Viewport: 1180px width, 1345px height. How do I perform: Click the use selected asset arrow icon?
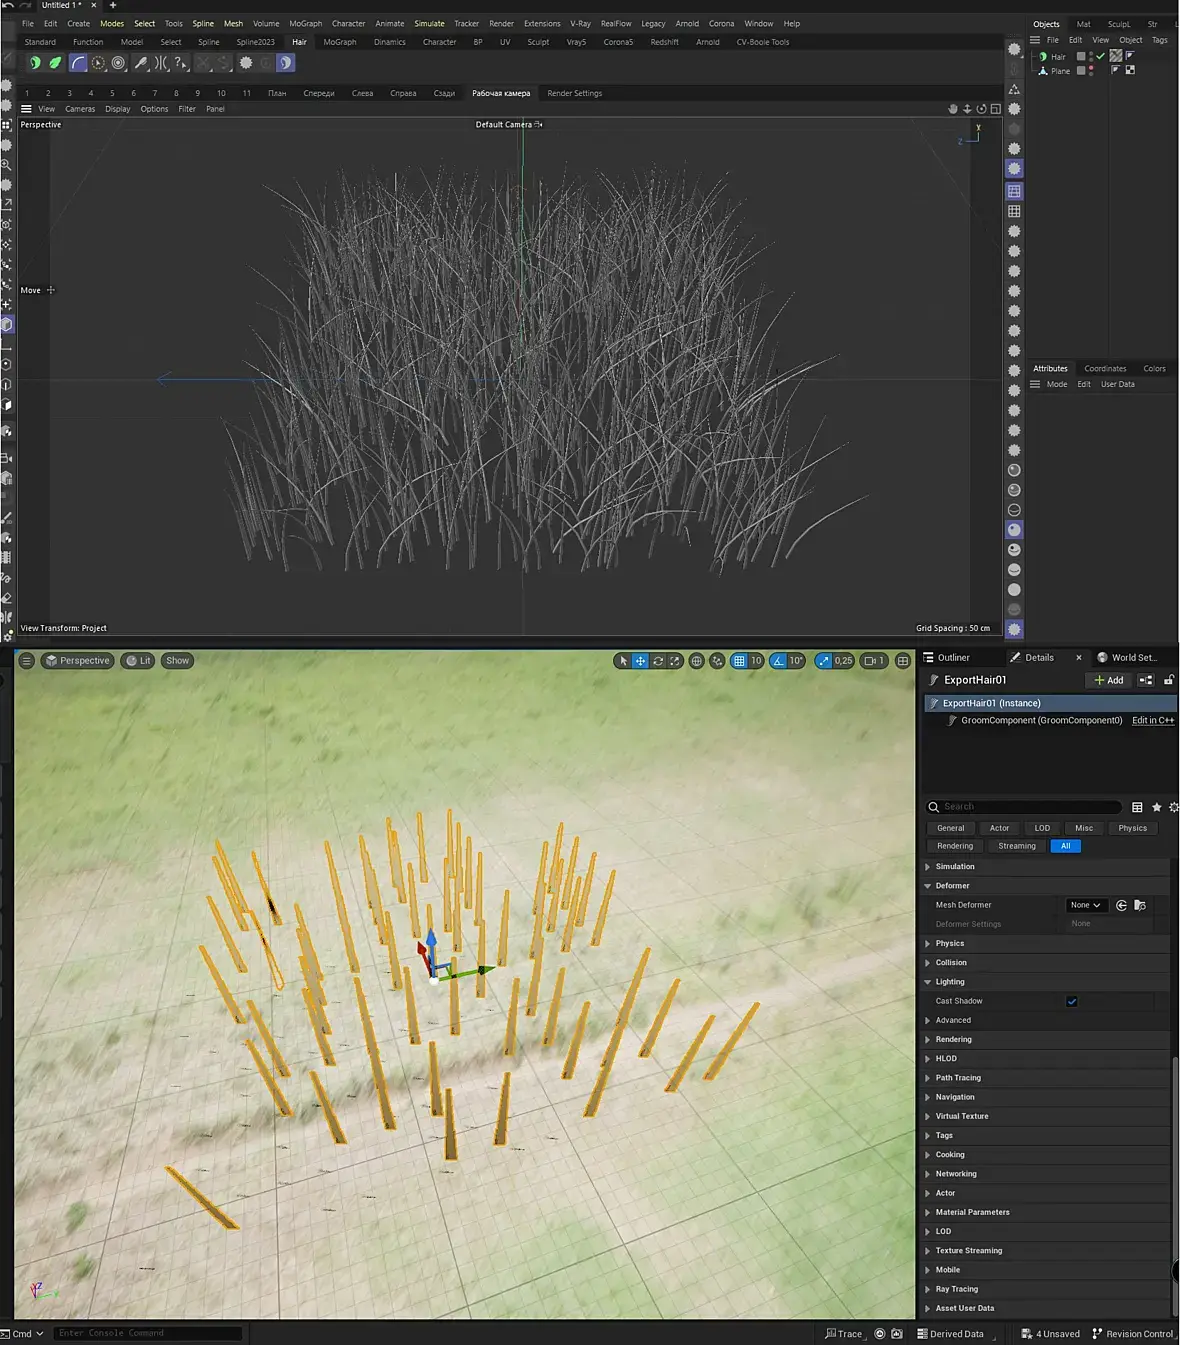click(x=1121, y=905)
